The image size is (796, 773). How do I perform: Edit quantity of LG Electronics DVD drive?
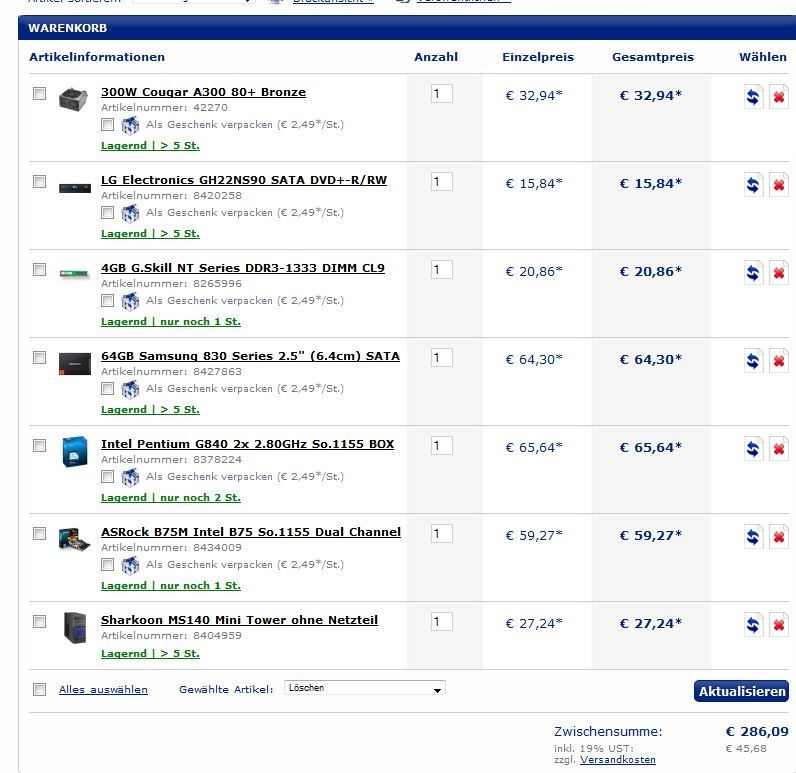[441, 182]
